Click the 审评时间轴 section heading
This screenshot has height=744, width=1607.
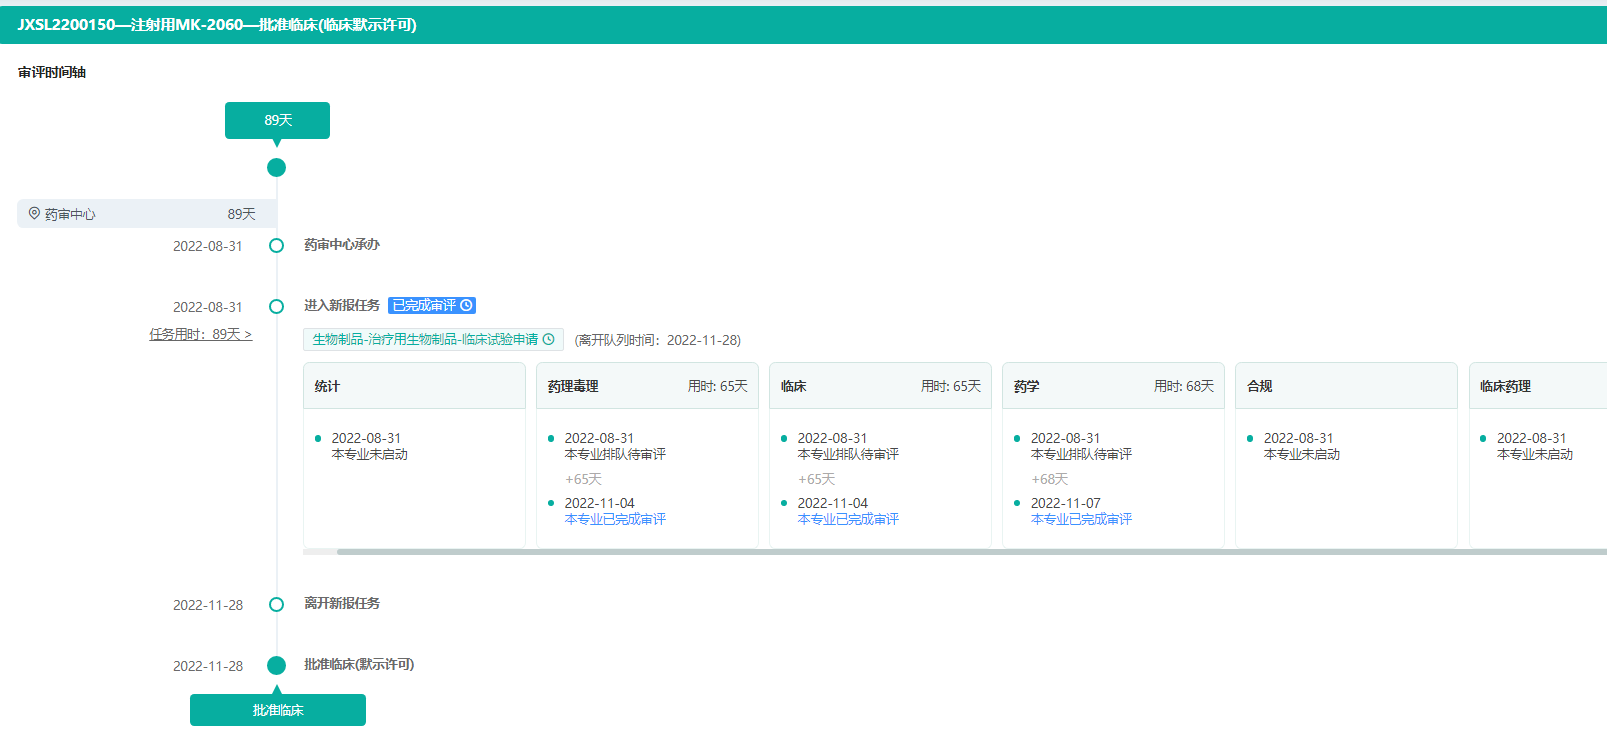pos(52,72)
